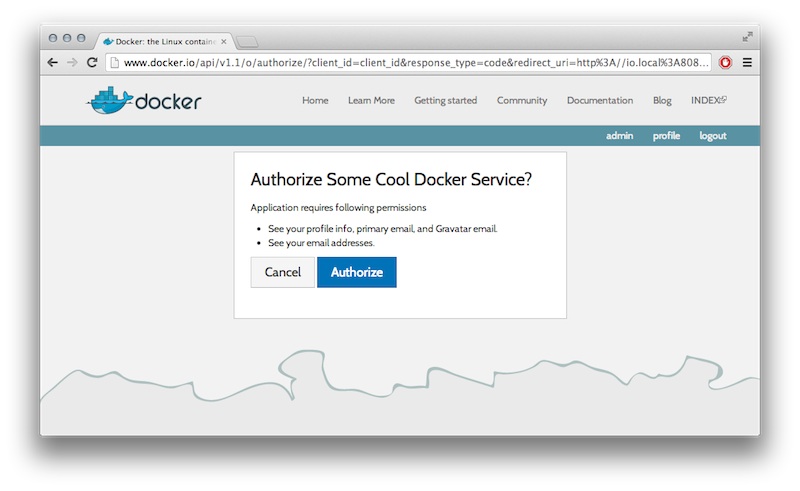Click logout in the blue bar
This screenshot has height=491, width=800.
tap(713, 136)
